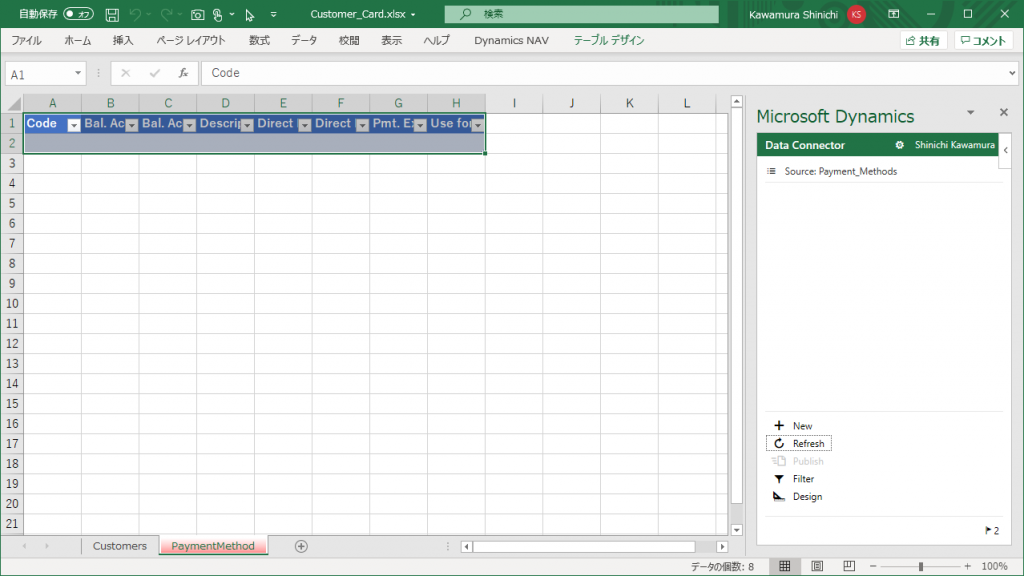Viewport: 1024px width, 576px height.
Task: Switch to the データ ribbon tab
Action: tap(304, 40)
